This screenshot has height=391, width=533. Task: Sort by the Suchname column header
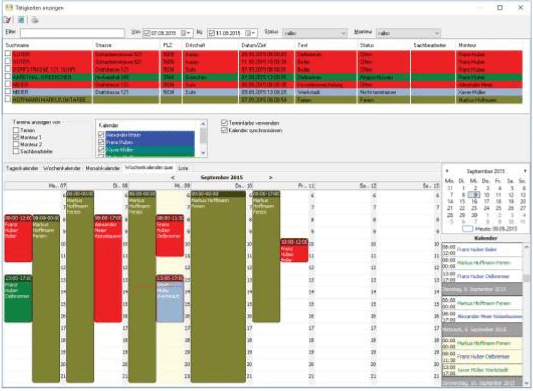click(x=48, y=45)
